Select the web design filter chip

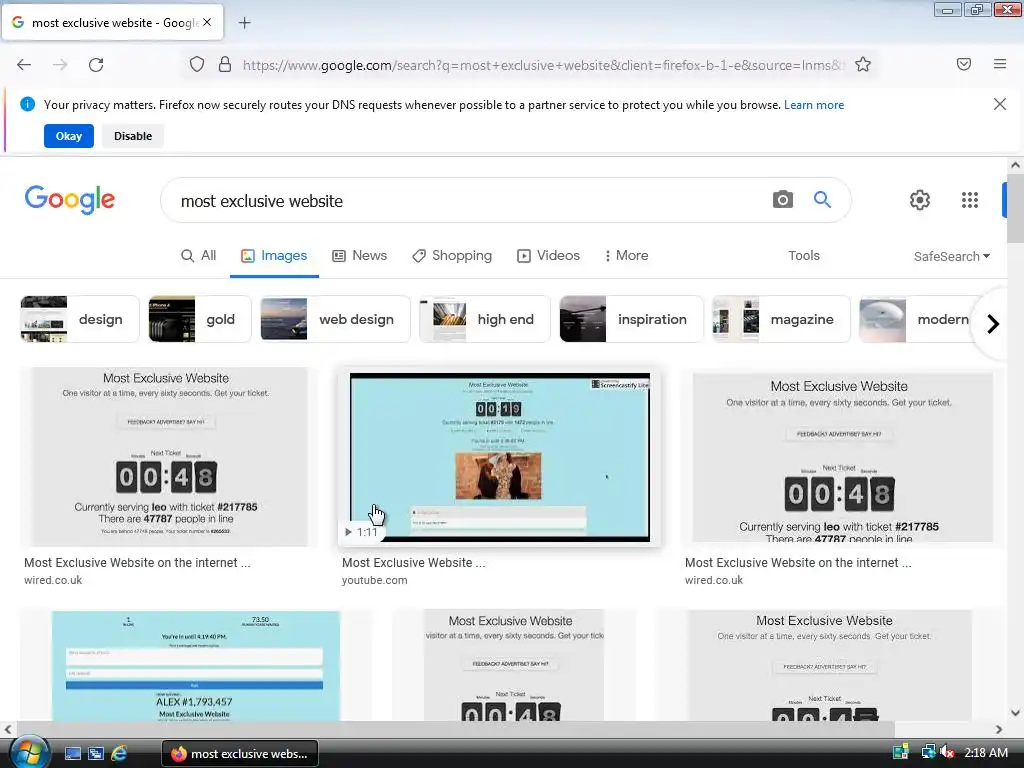(x=335, y=319)
